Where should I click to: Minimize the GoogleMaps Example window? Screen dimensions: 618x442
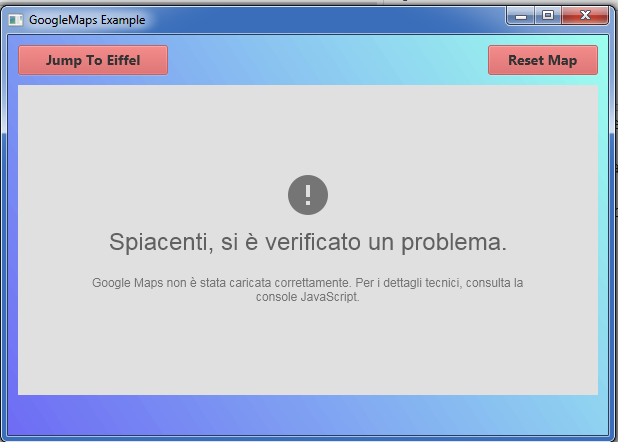(521, 16)
